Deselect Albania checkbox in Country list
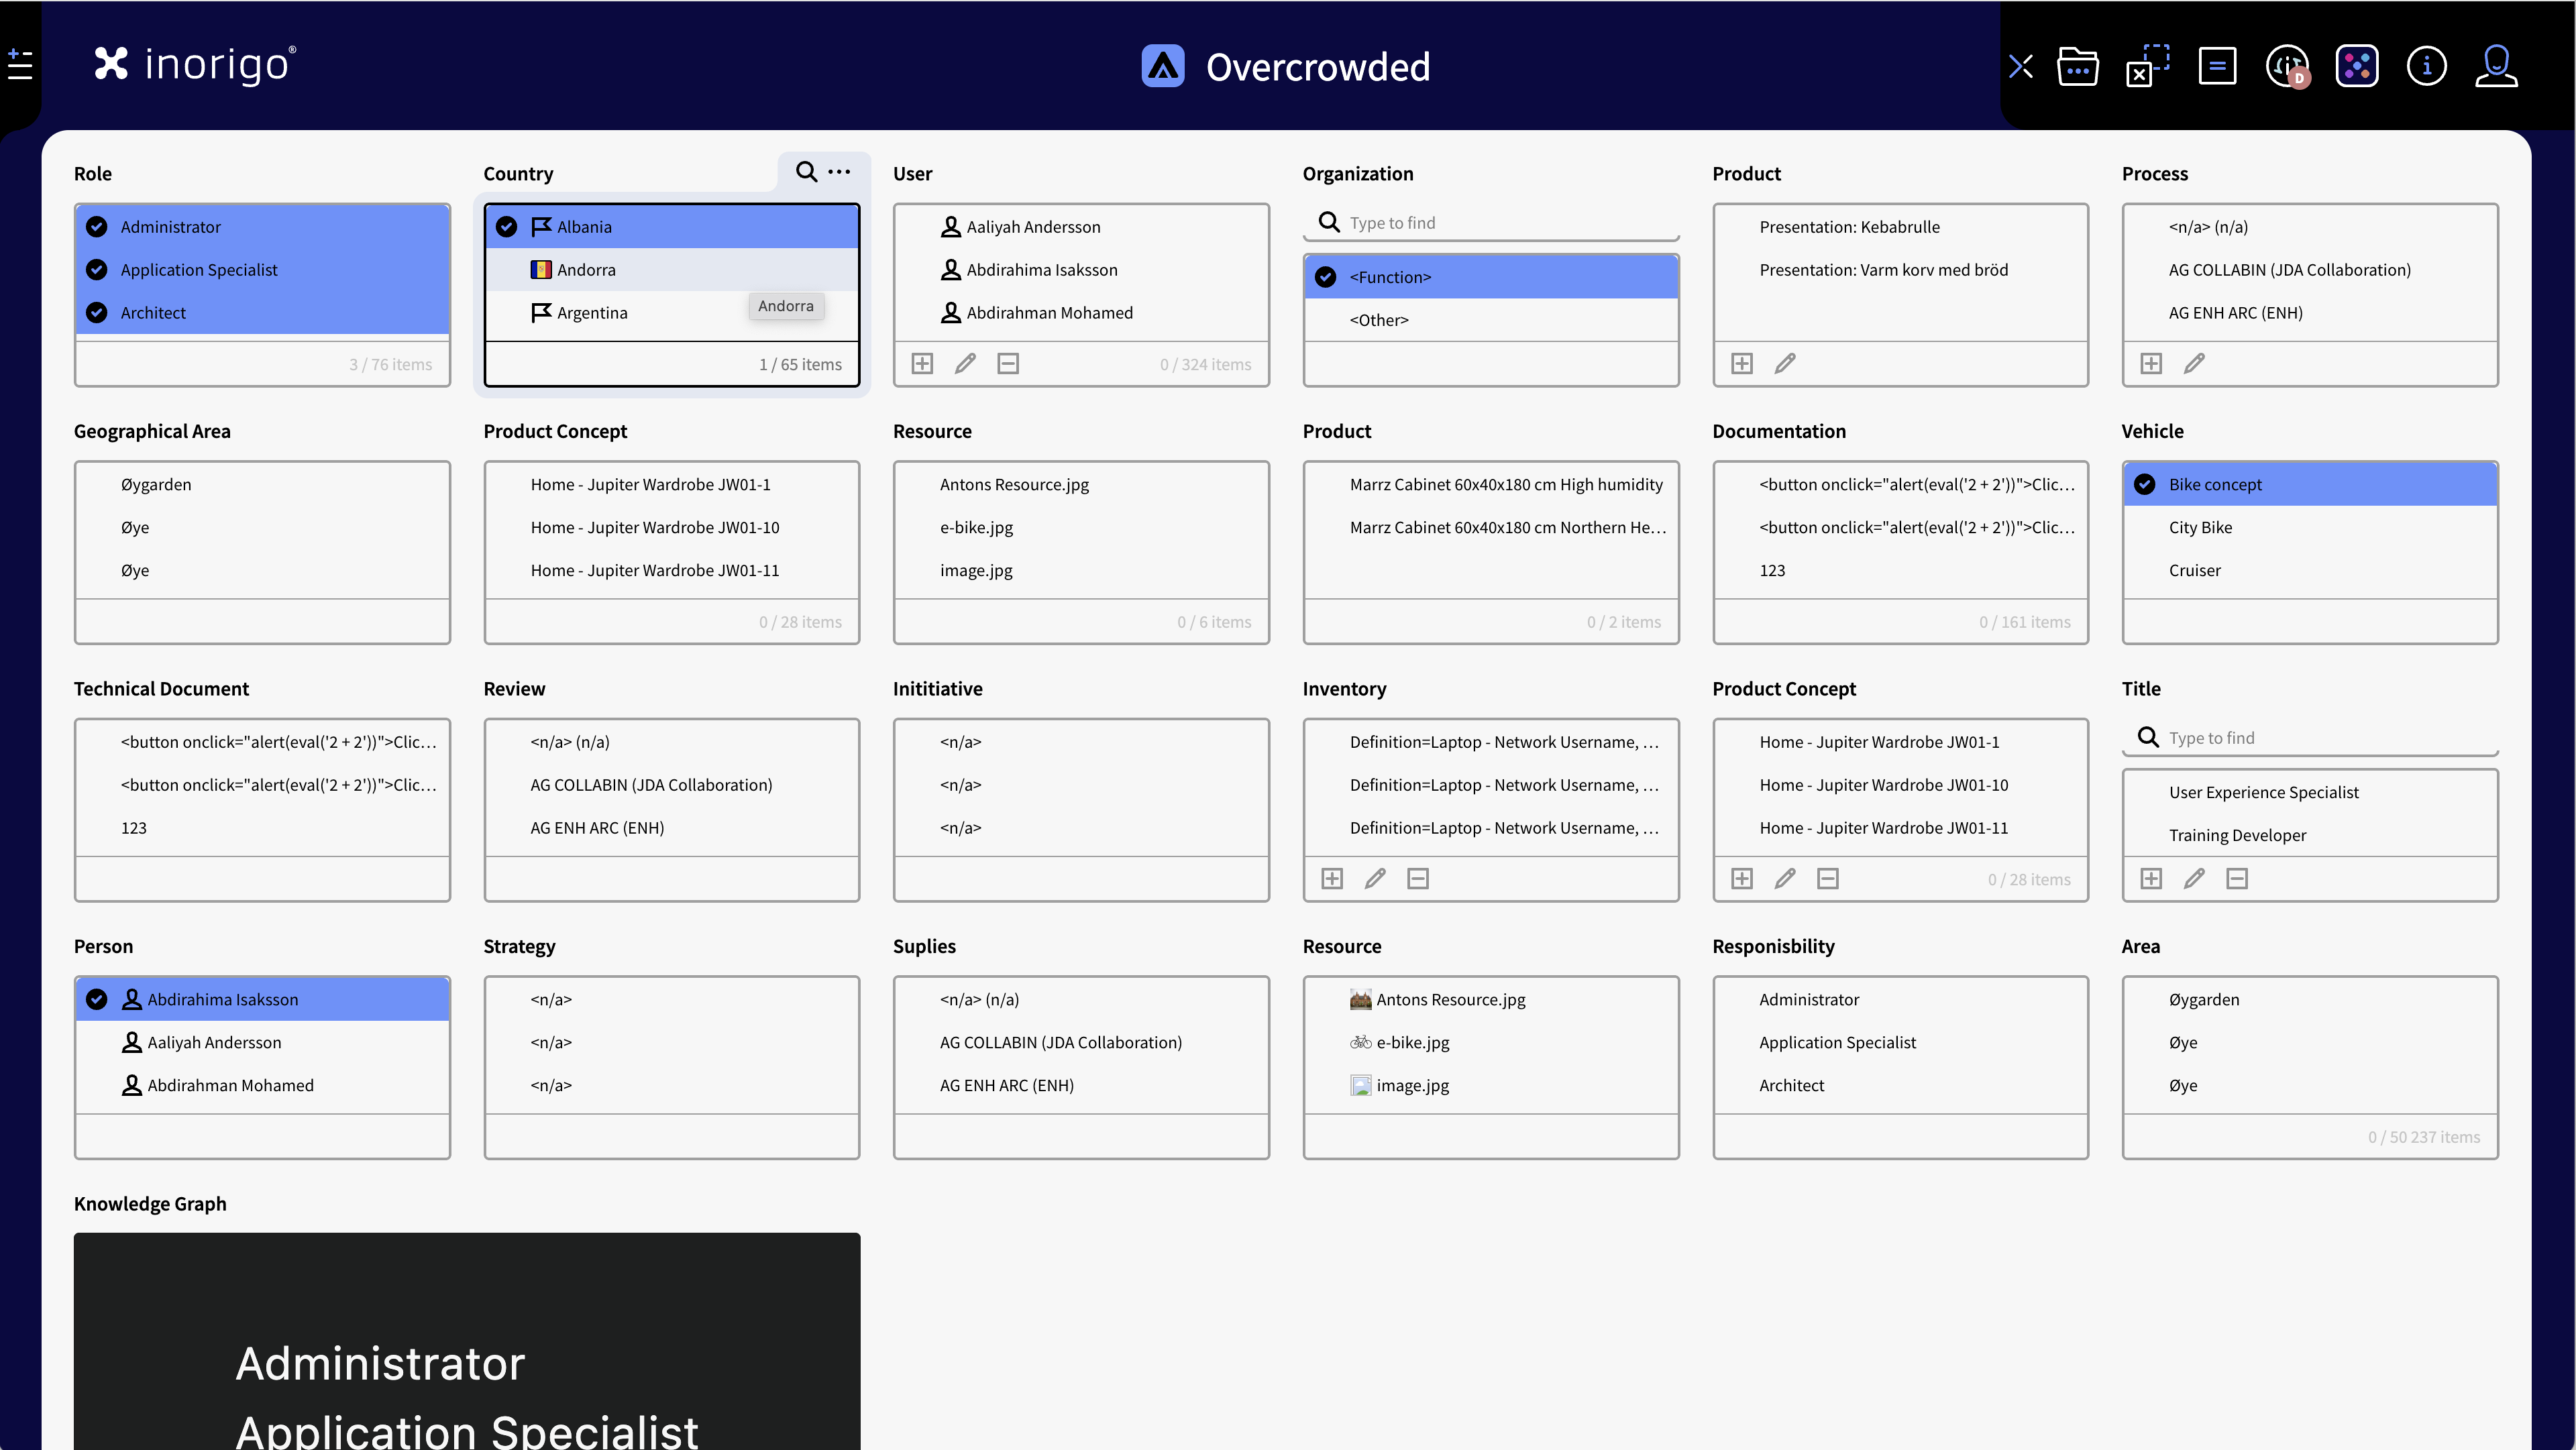Screen dimensions: 2576x1450 507,227
